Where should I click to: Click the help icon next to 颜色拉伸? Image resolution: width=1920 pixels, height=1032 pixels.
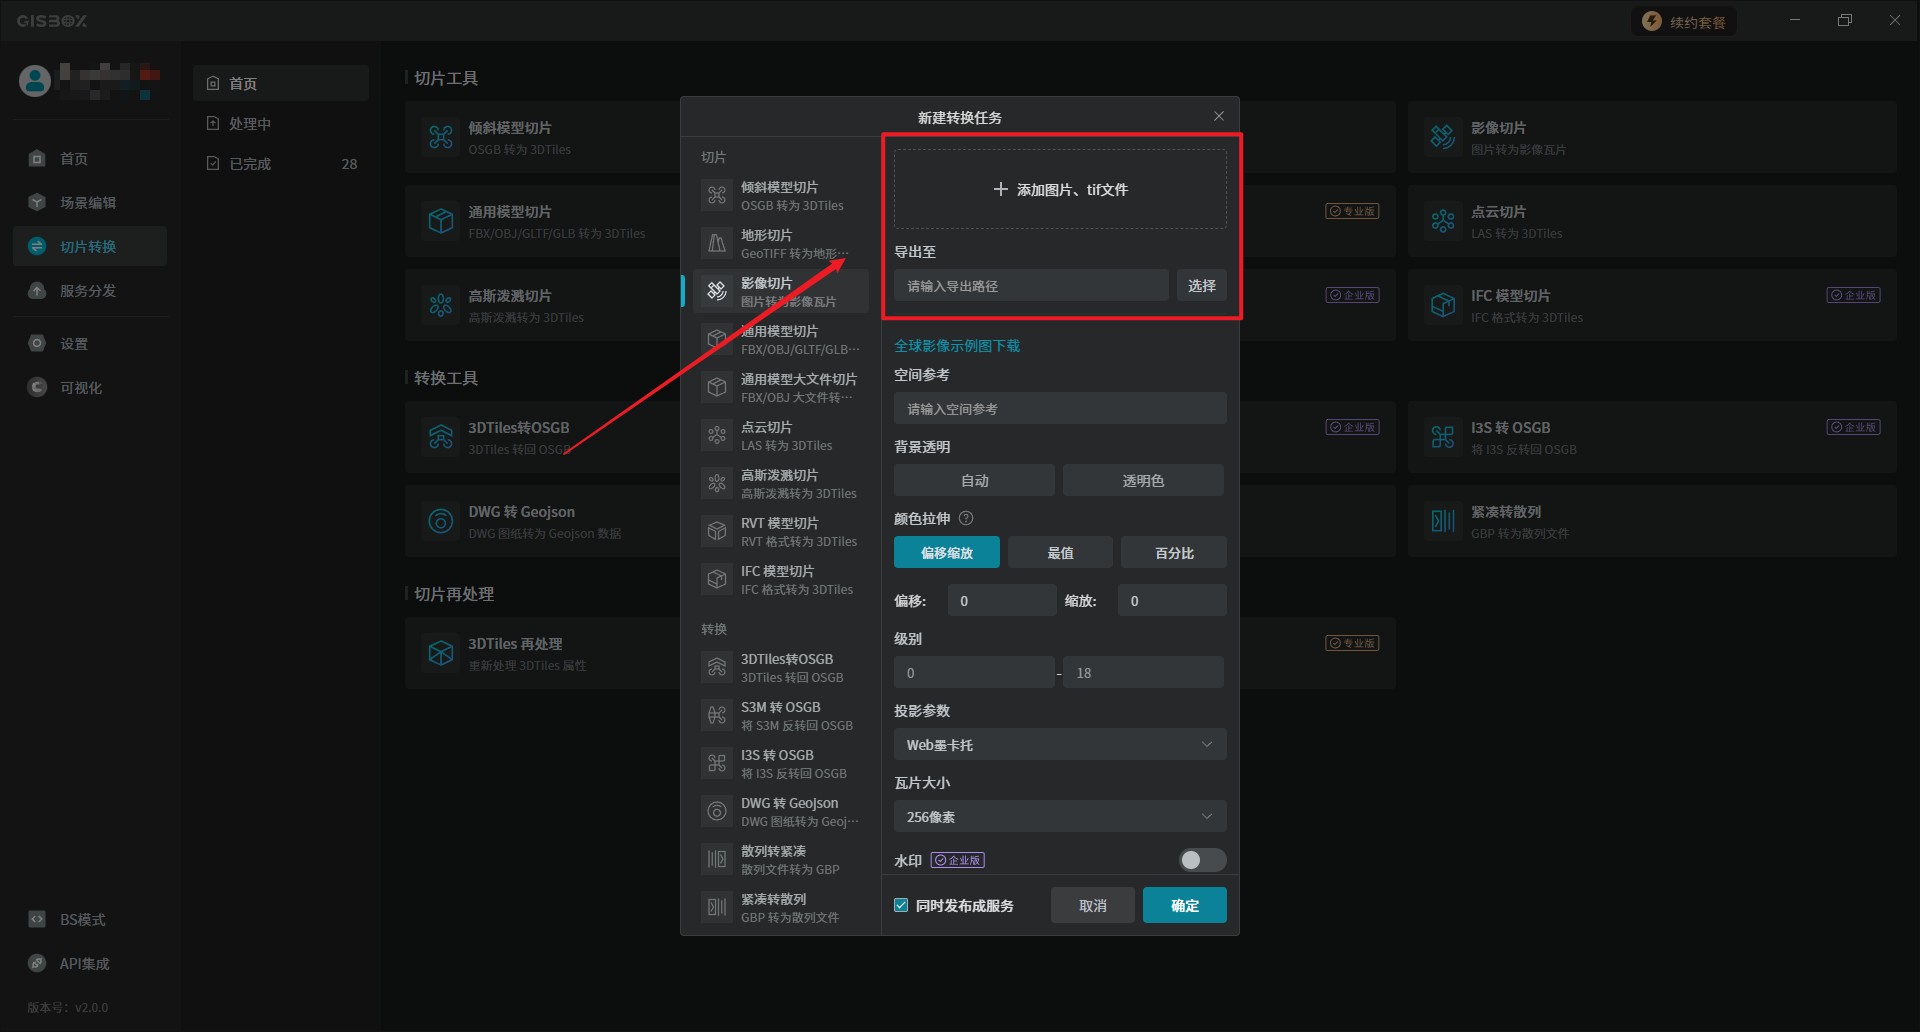point(966,518)
